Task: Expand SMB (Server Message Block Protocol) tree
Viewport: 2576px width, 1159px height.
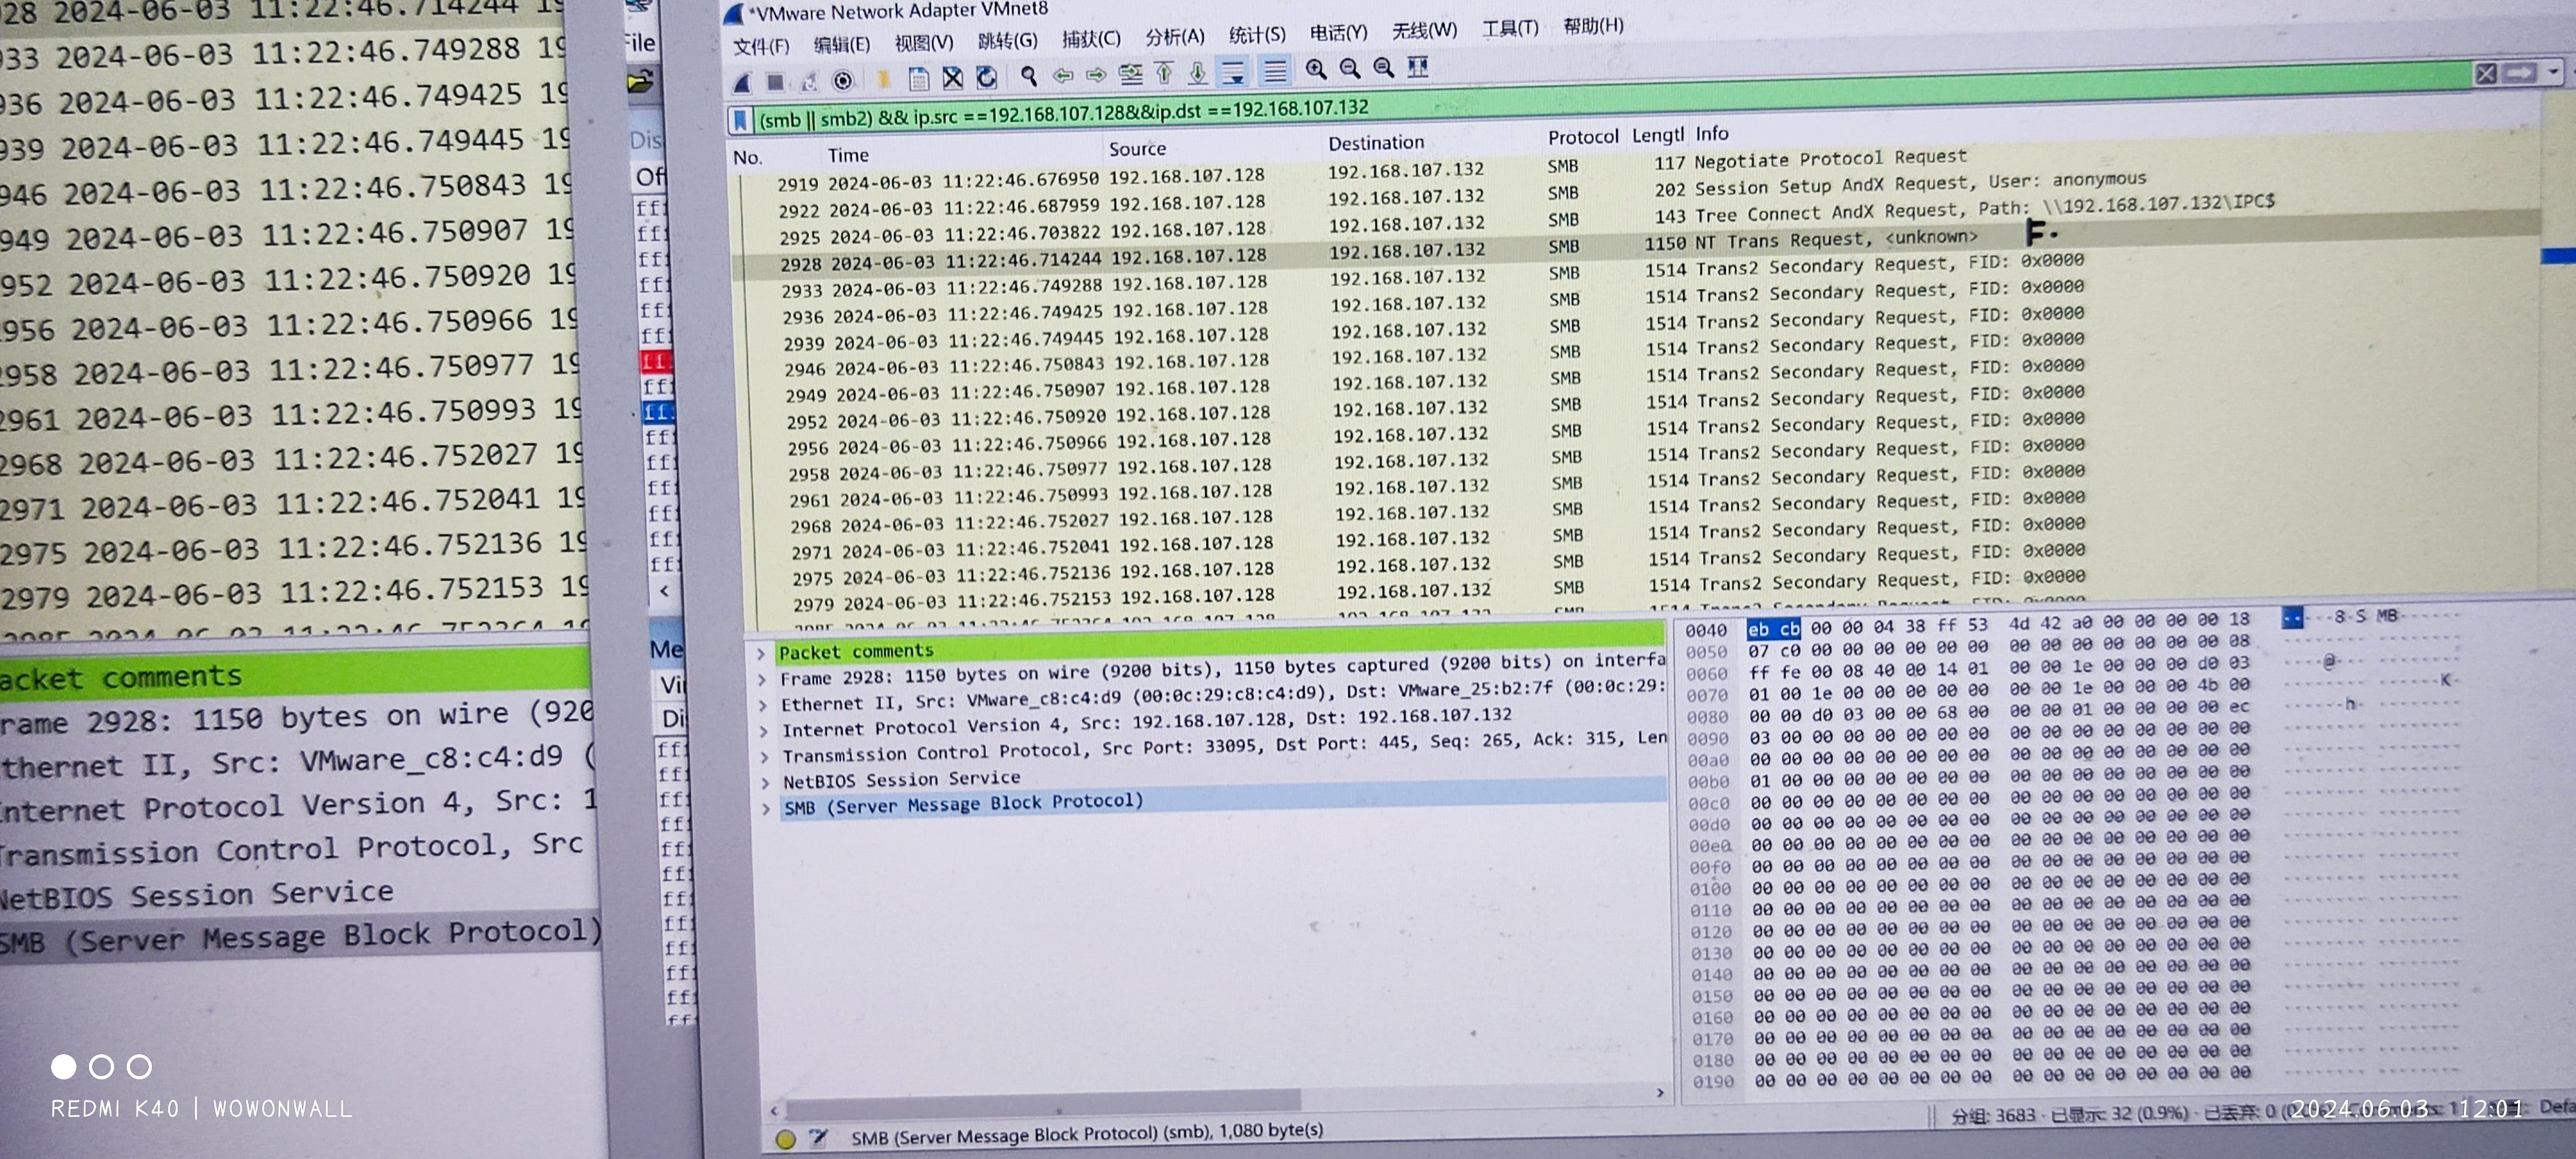Action: [765, 808]
